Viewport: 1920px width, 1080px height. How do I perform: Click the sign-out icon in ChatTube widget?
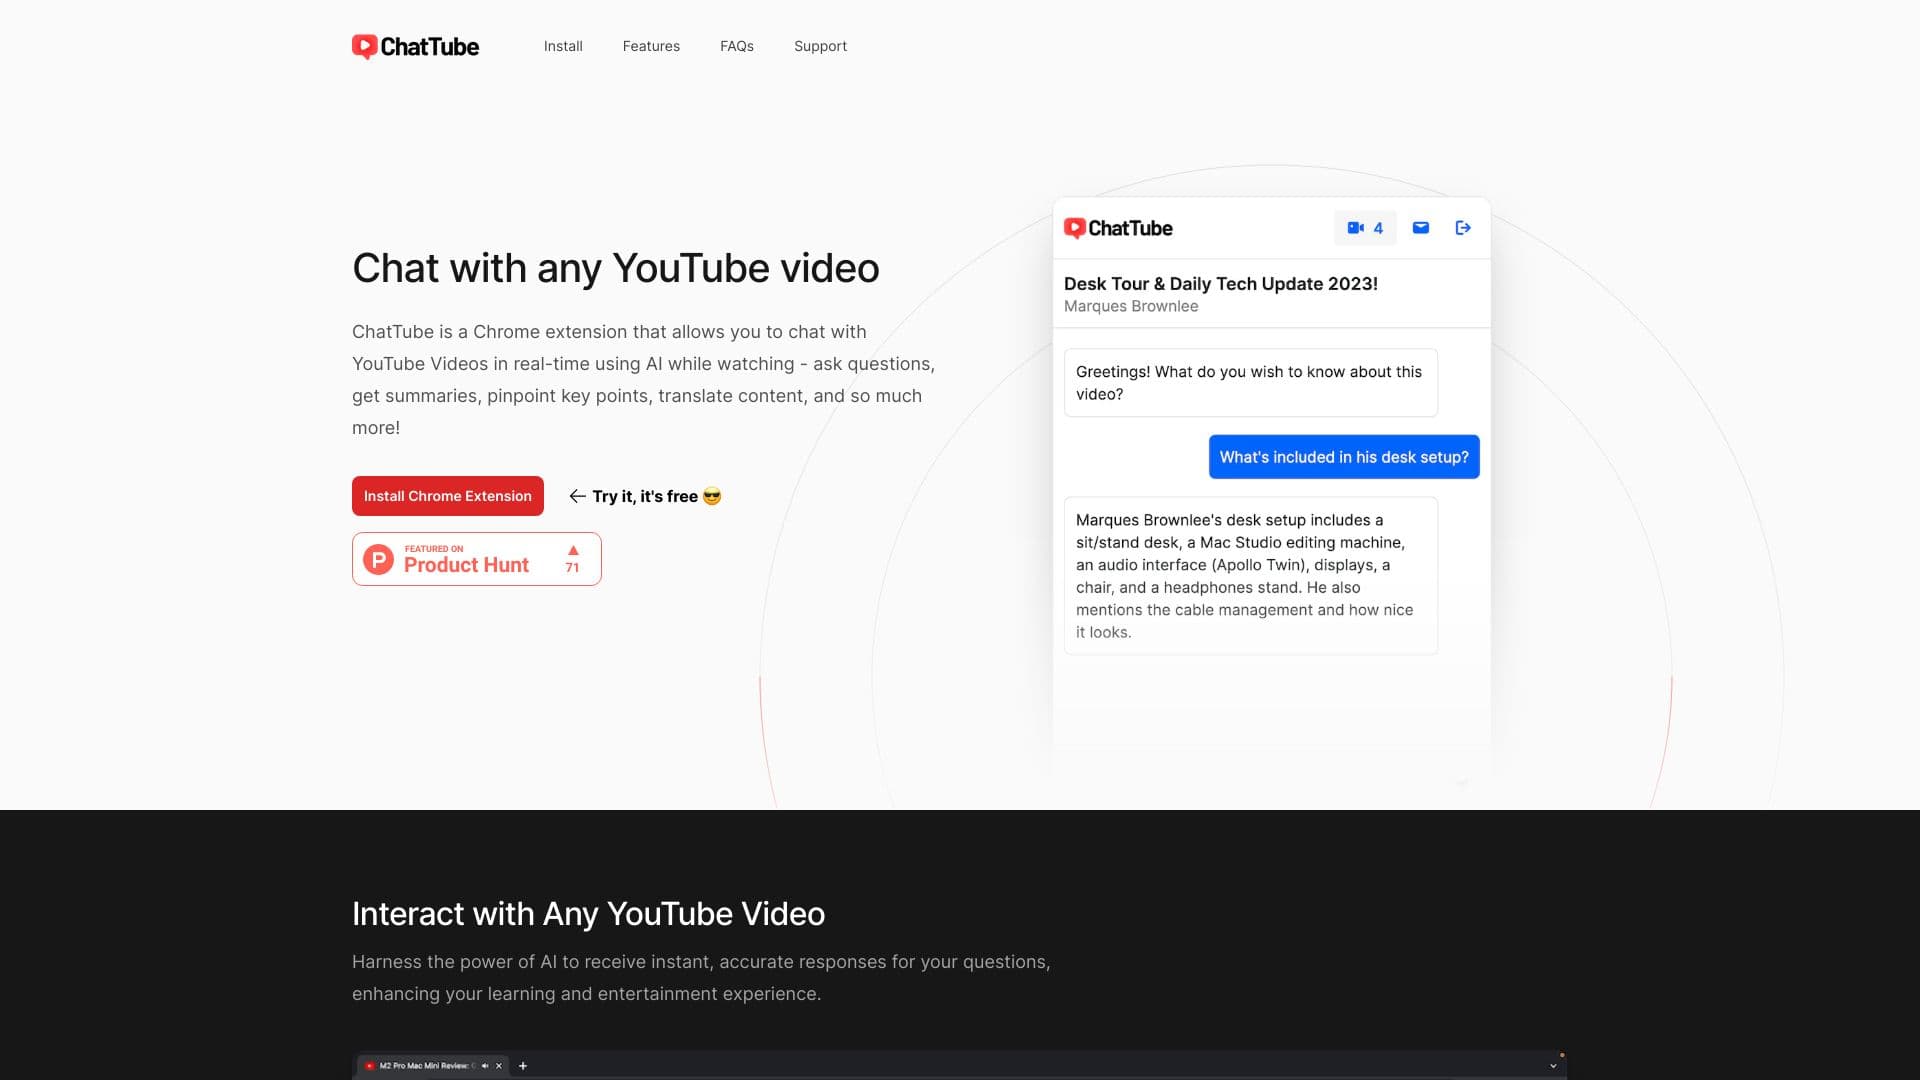click(1463, 227)
